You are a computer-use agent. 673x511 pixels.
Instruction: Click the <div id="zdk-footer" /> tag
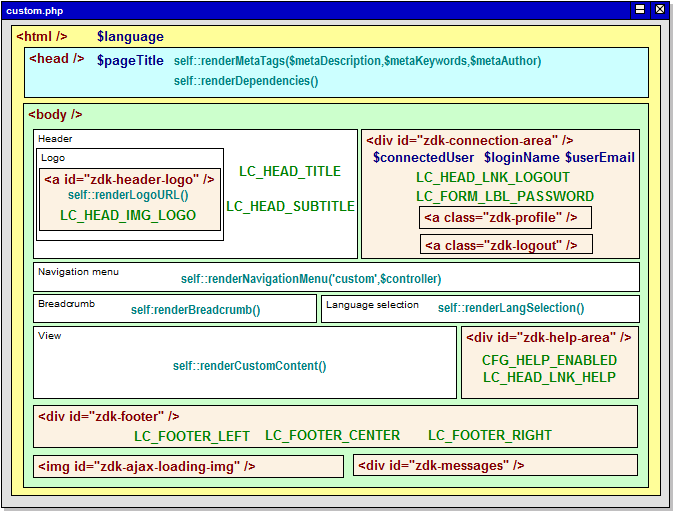click(x=109, y=416)
